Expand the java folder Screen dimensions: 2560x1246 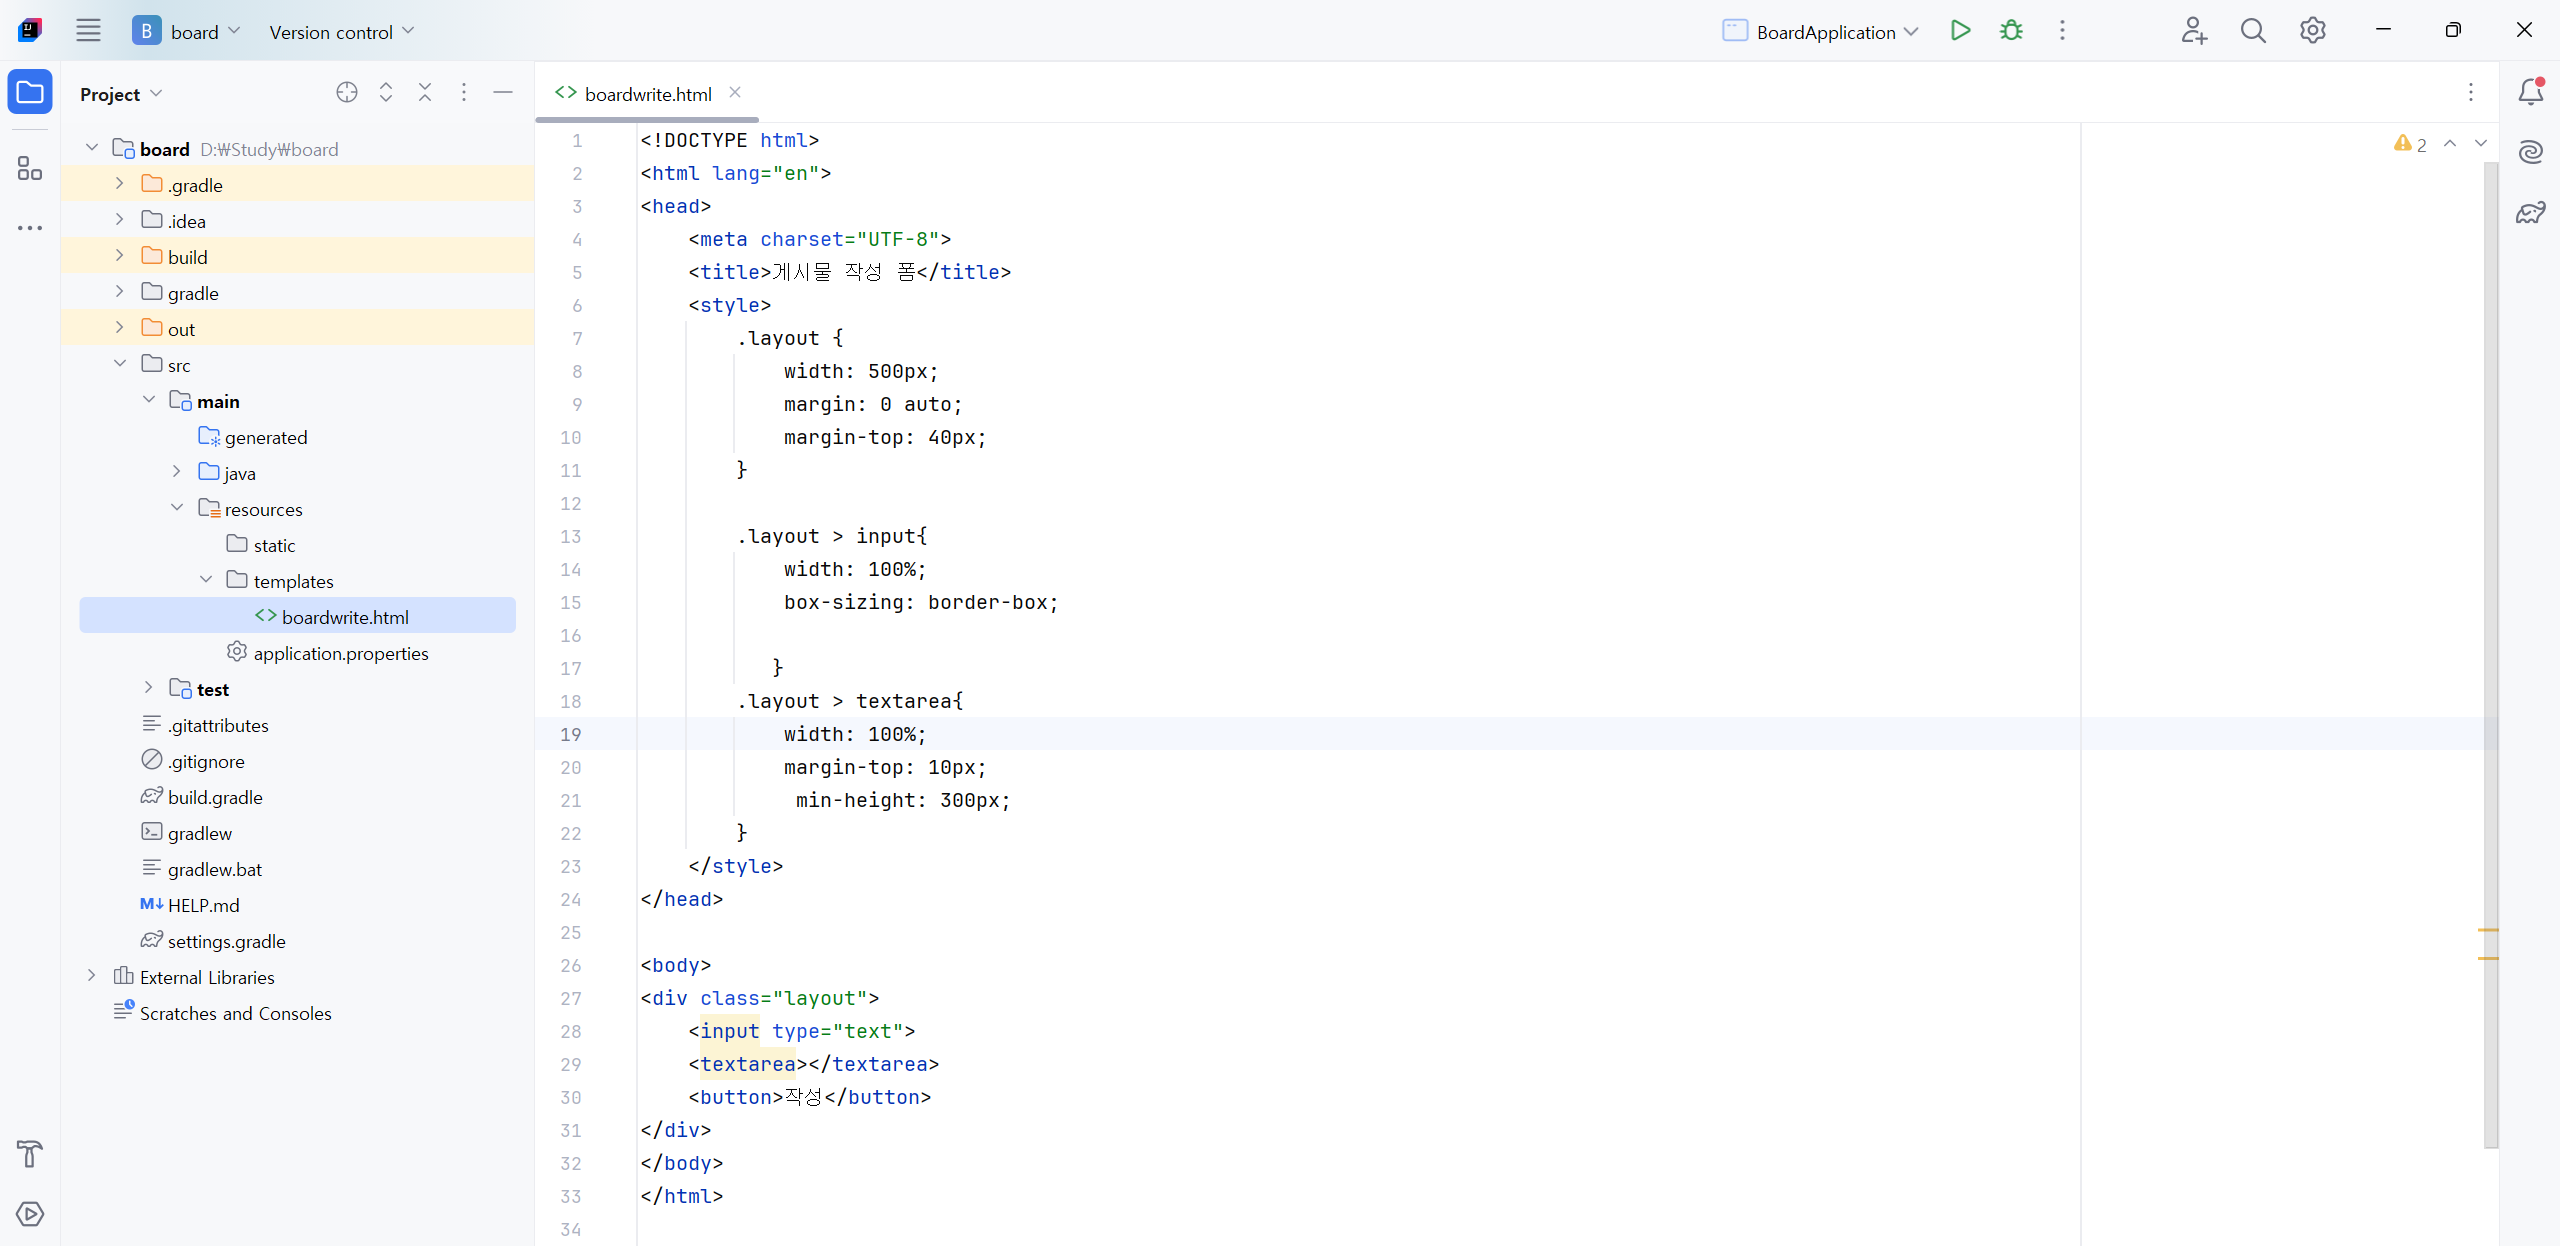tap(177, 472)
